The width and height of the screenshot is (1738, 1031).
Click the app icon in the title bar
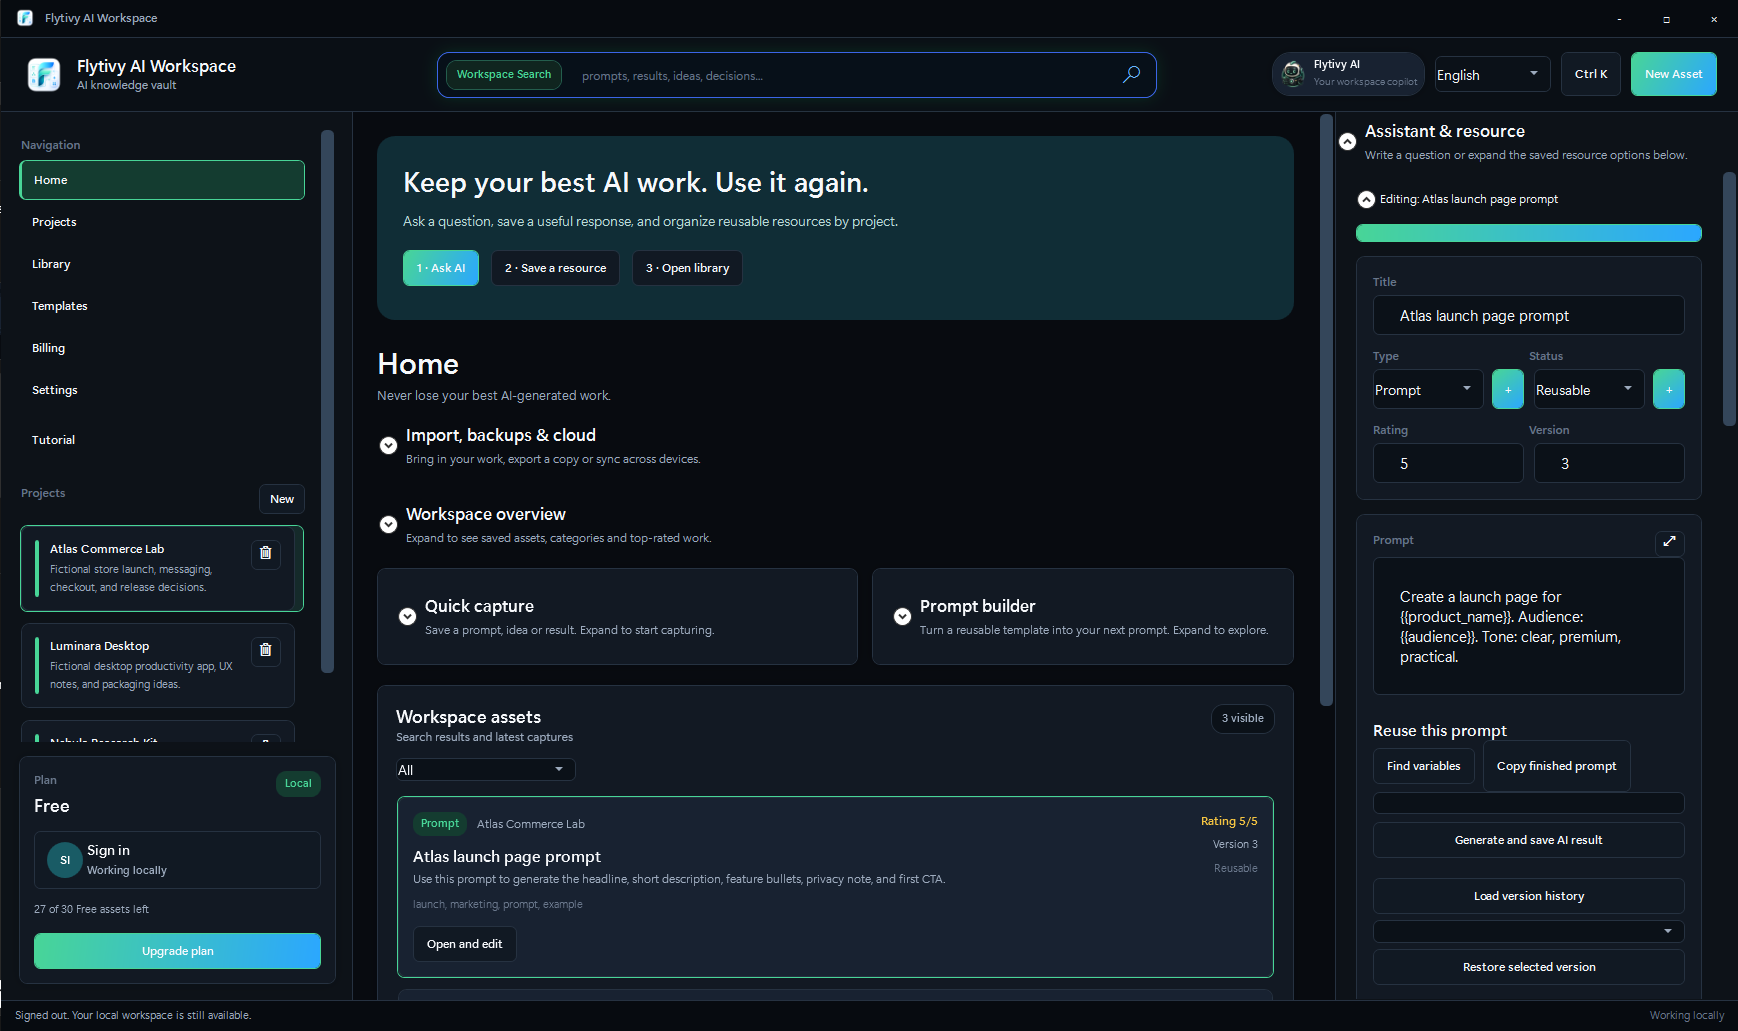[25, 18]
